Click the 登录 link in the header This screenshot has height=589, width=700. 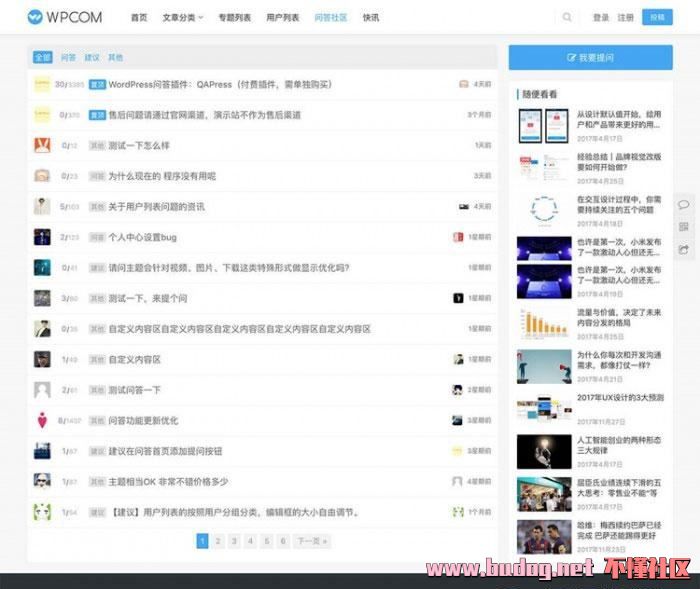601,17
